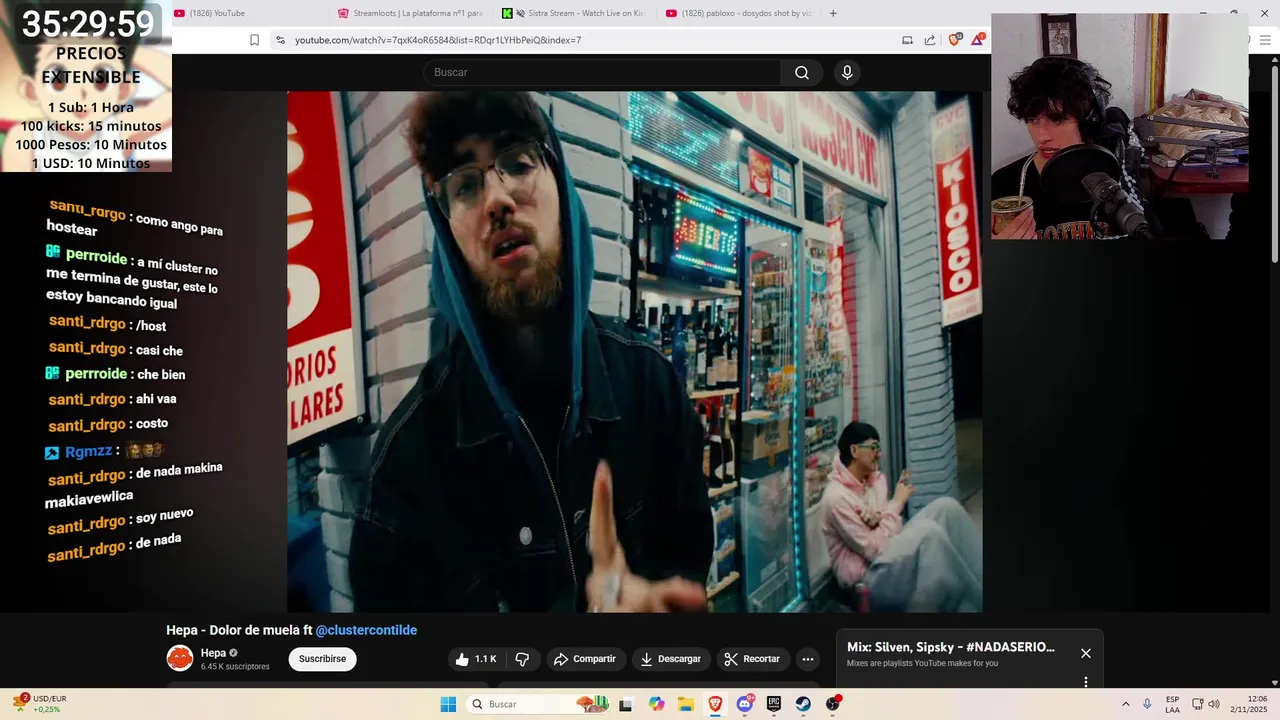The width and height of the screenshot is (1280, 720).
Task: Click the tray microphone icon
Action: pos(1147,704)
